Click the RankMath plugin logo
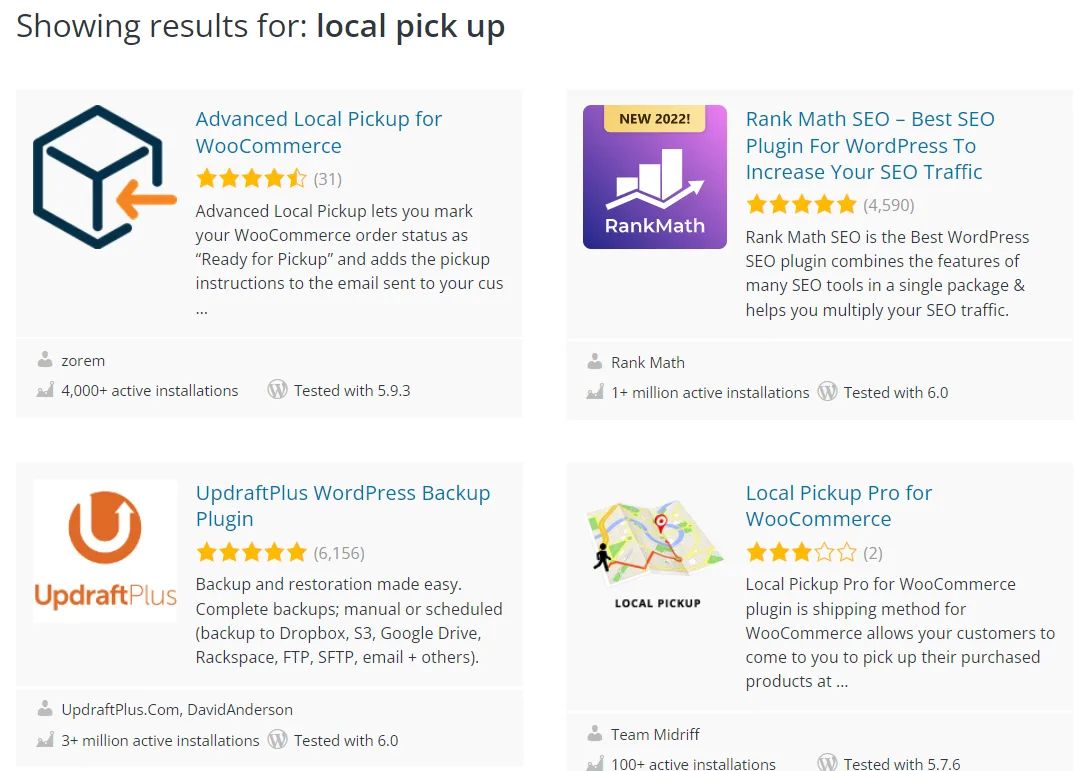The image size is (1082, 771). 655,177
